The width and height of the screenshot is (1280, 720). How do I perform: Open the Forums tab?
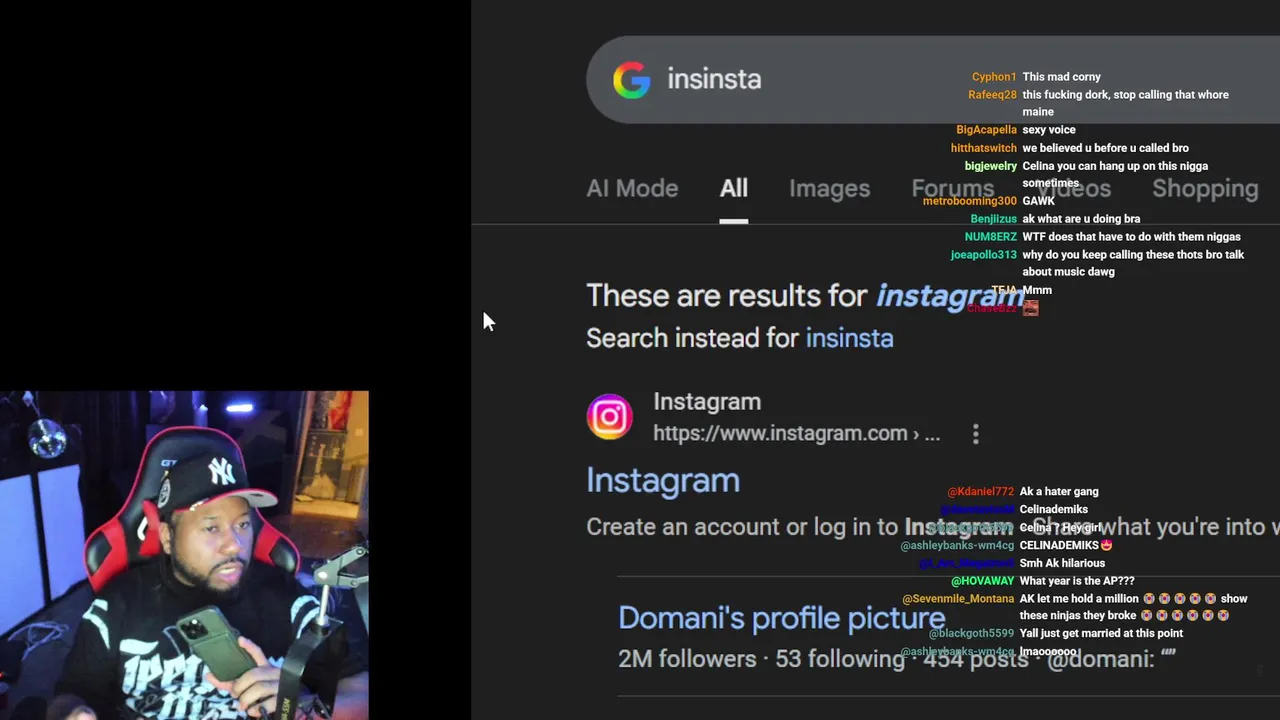952,188
